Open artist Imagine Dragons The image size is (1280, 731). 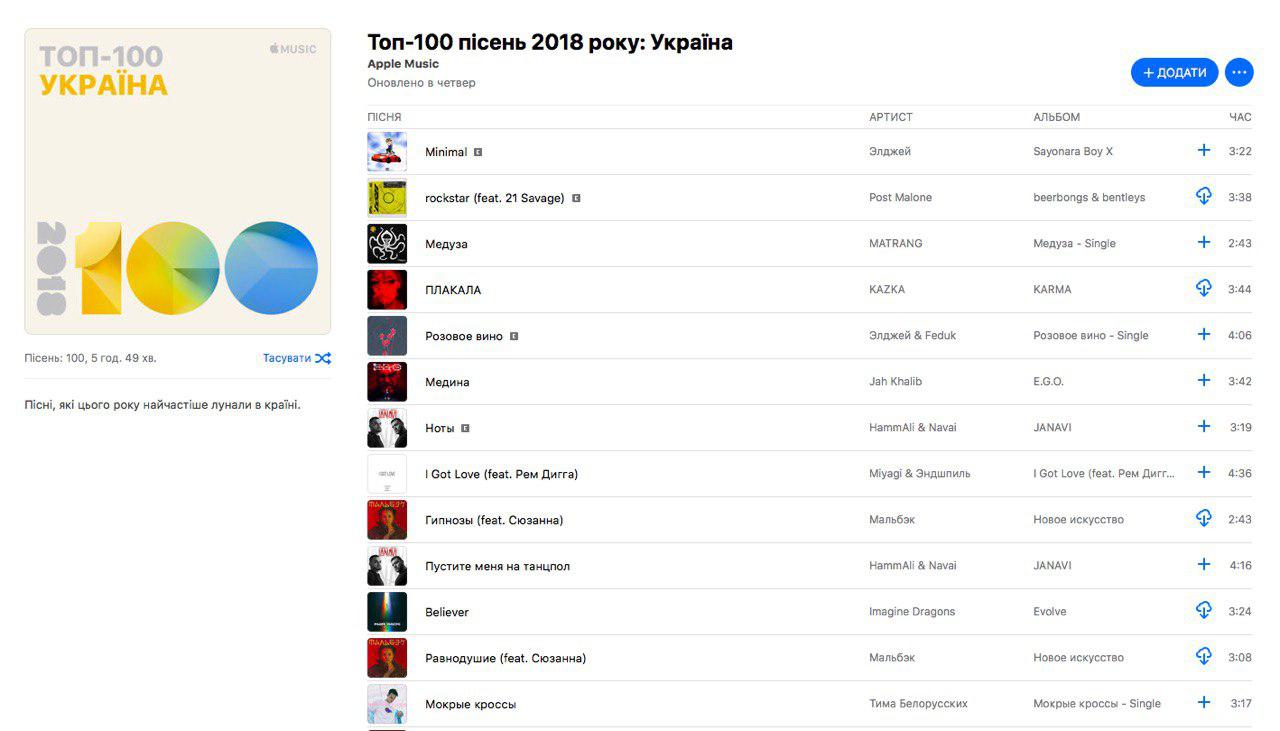click(912, 612)
